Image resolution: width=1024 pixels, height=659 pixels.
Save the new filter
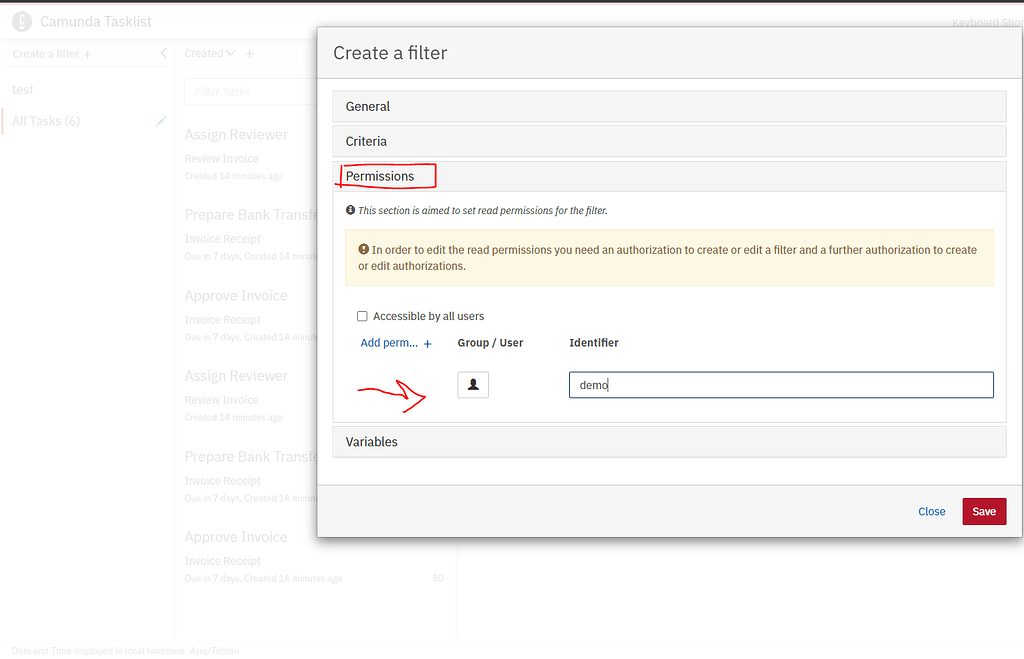click(x=984, y=511)
